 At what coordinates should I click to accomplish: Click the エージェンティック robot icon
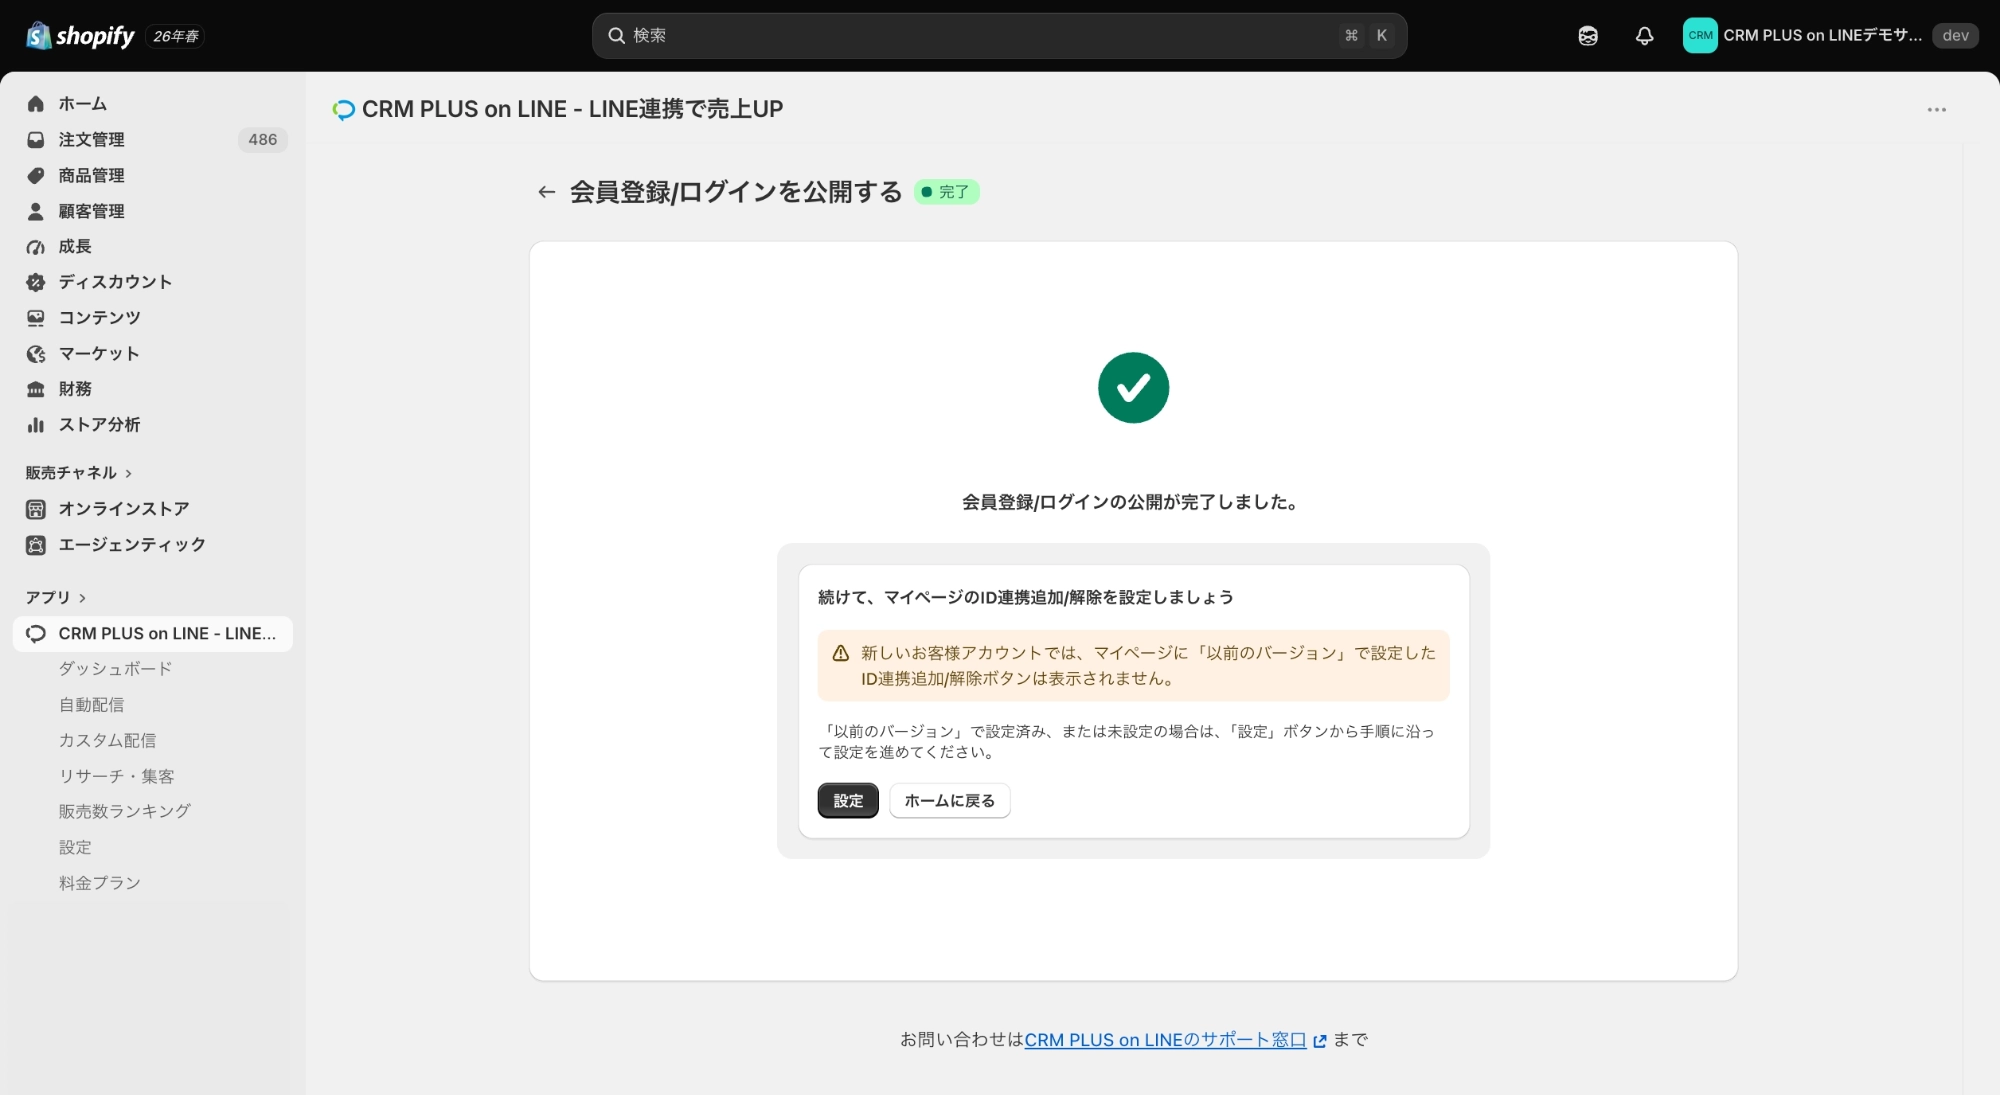point(36,545)
